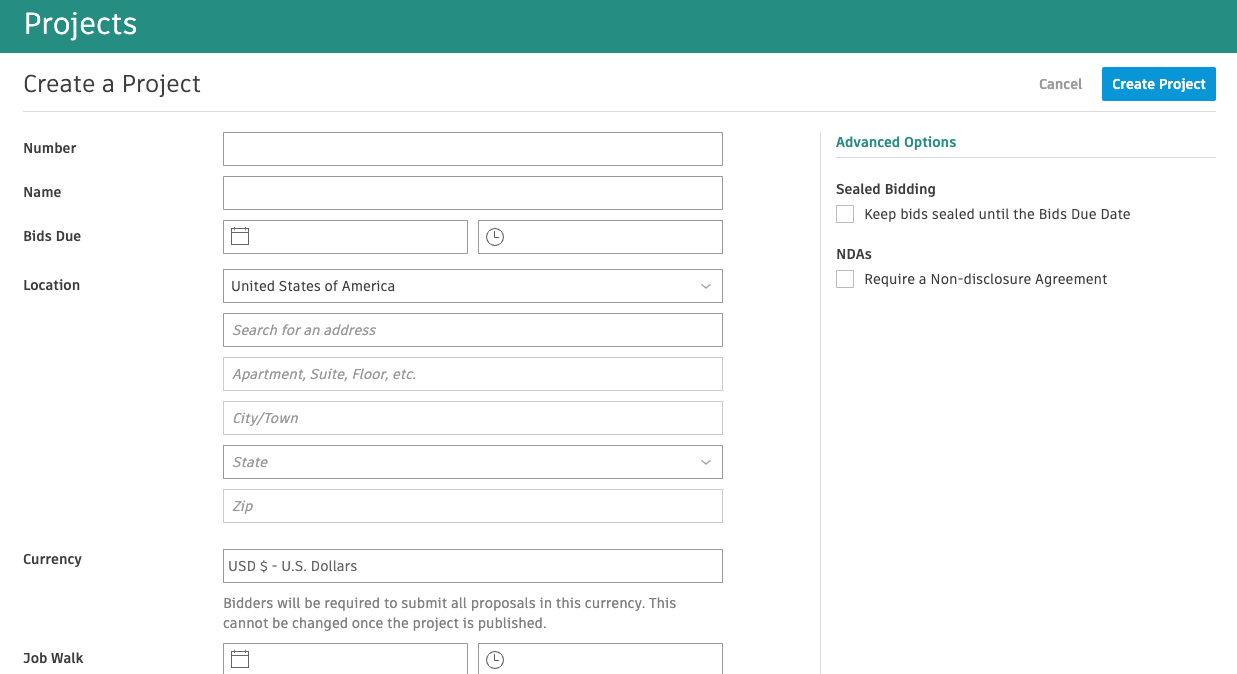Viewport: 1237px width, 674px height.
Task: Click the Projects header title
Action: [80, 25]
